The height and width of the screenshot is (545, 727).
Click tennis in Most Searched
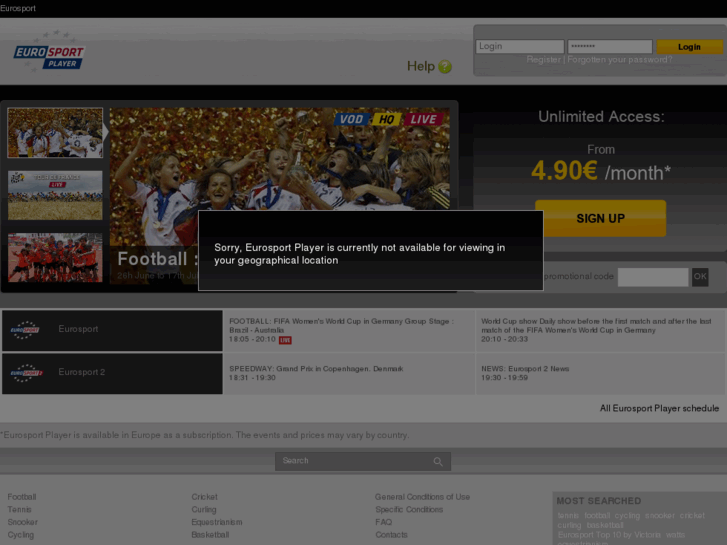[568, 516]
